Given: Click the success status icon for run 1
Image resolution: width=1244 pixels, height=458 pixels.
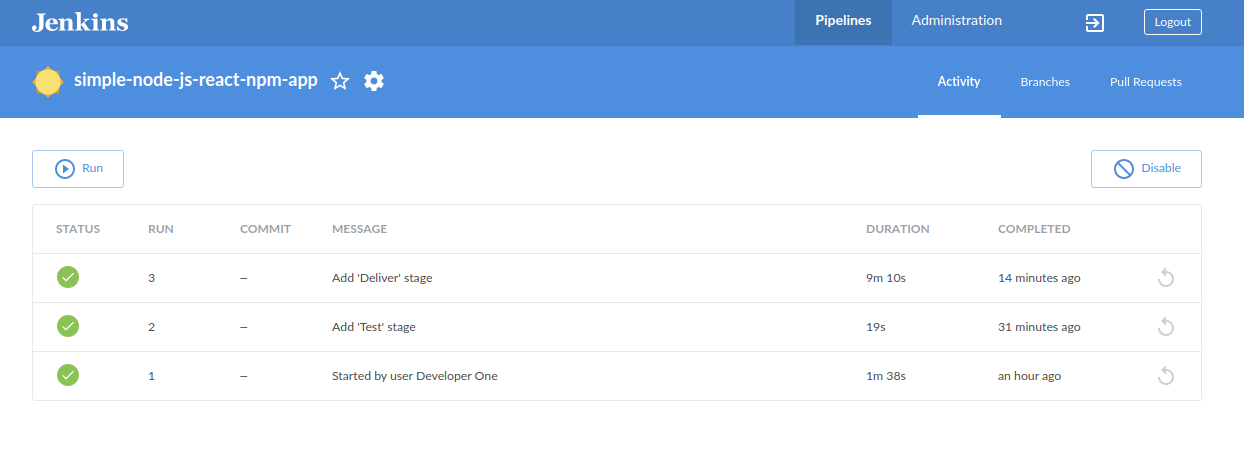Looking at the screenshot, I should [68, 375].
